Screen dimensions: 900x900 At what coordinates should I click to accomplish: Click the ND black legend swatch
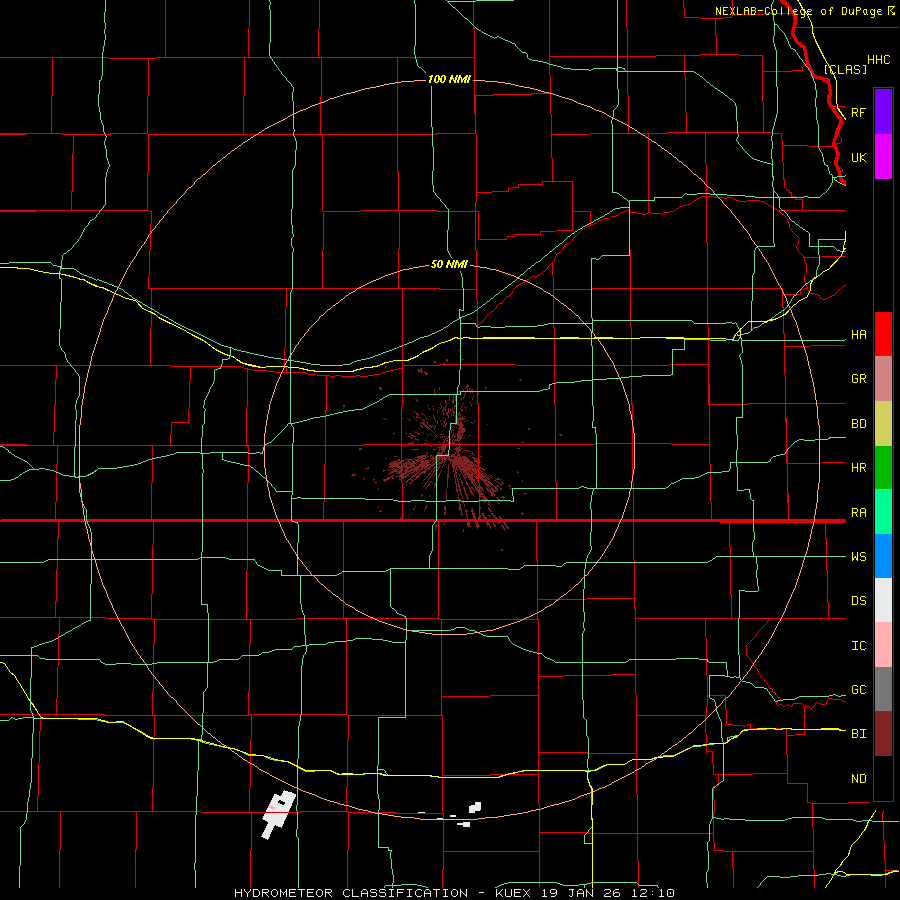pyautogui.click(x=883, y=778)
